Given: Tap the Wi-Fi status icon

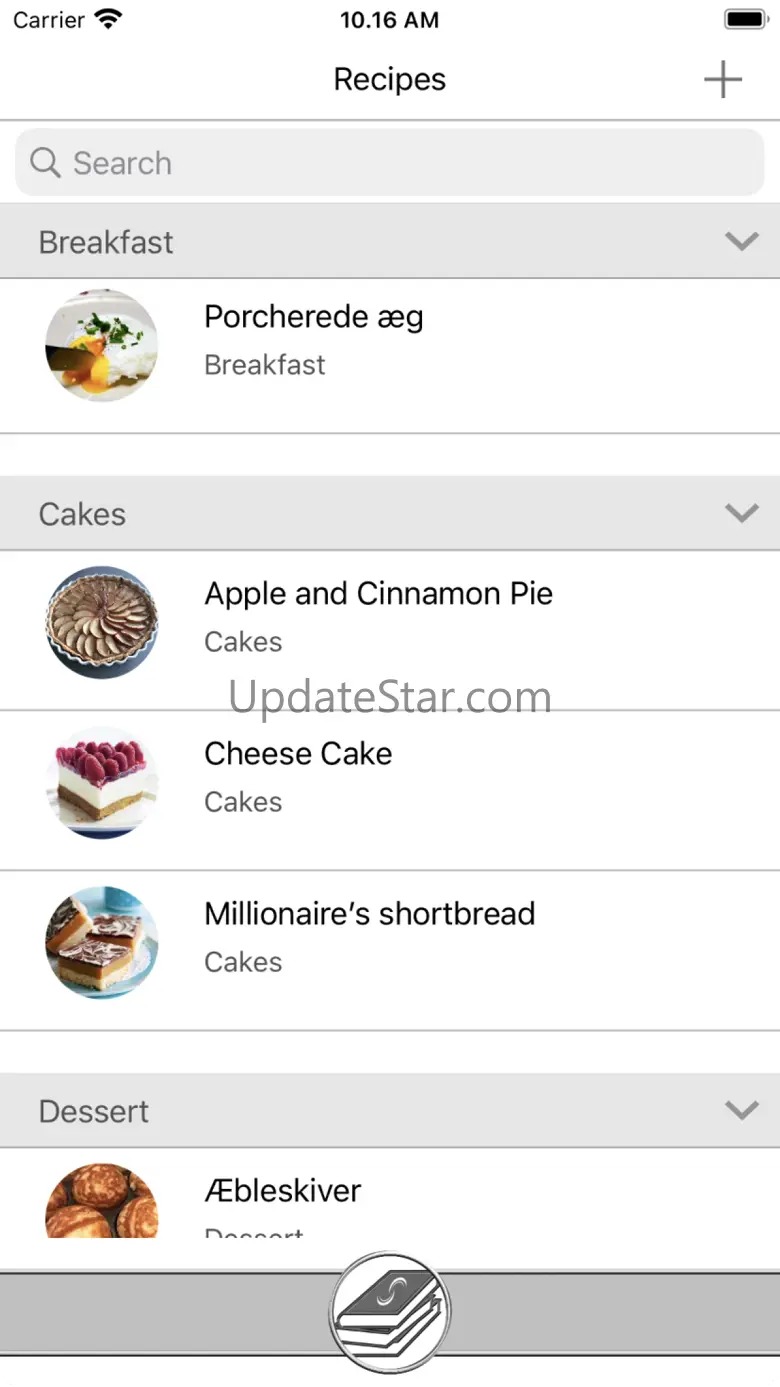Looking at the screenshot, I should 107,20.
